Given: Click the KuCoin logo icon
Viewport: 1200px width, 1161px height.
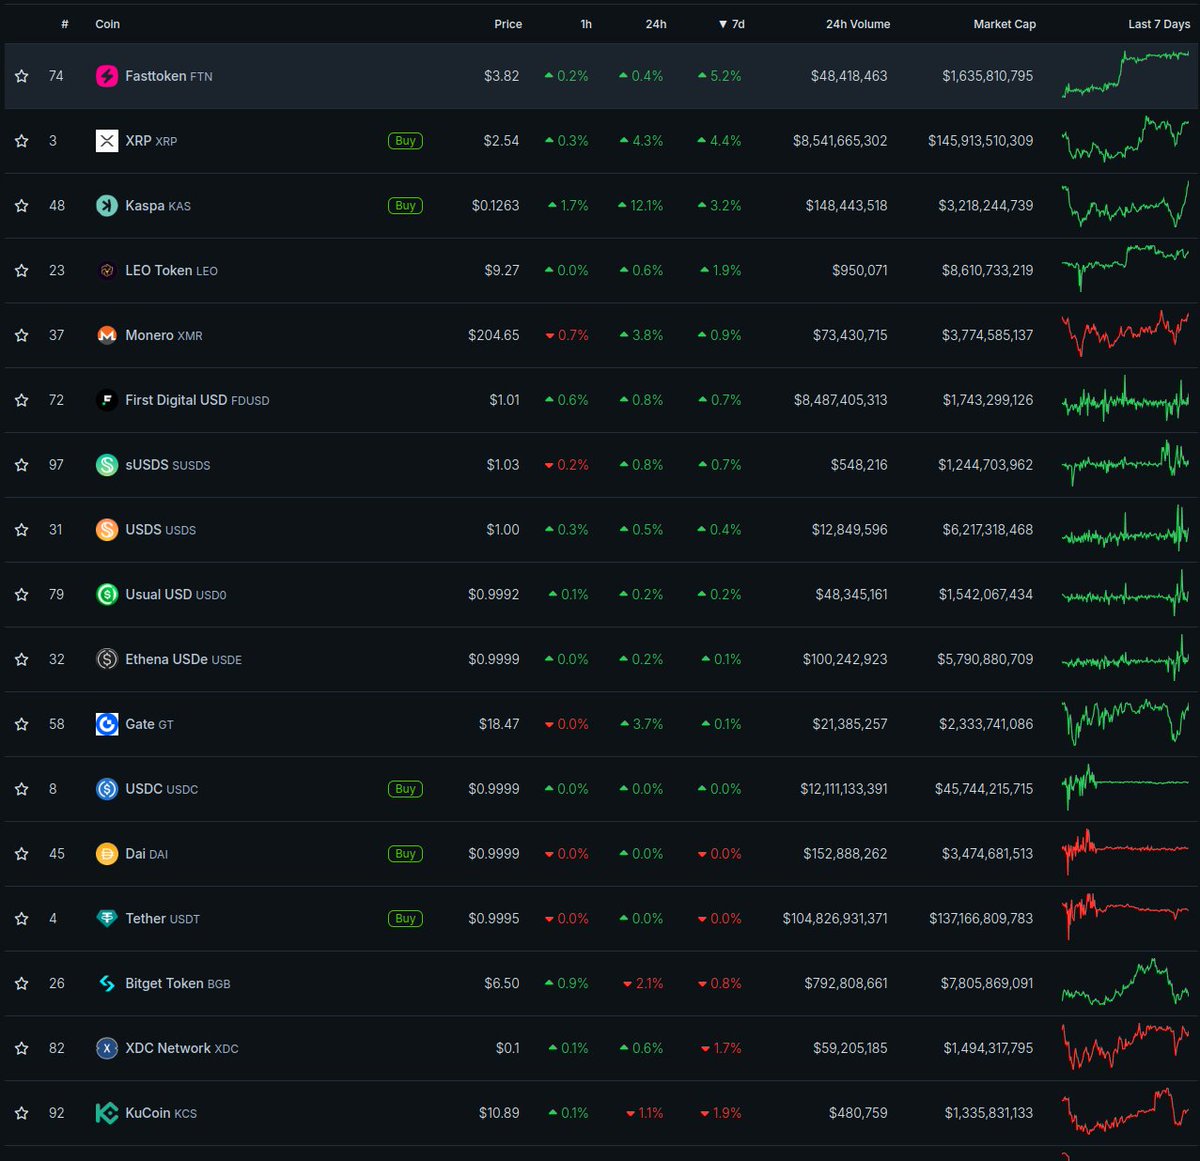Looking at the screenshot, I should tap(107, 1113).
